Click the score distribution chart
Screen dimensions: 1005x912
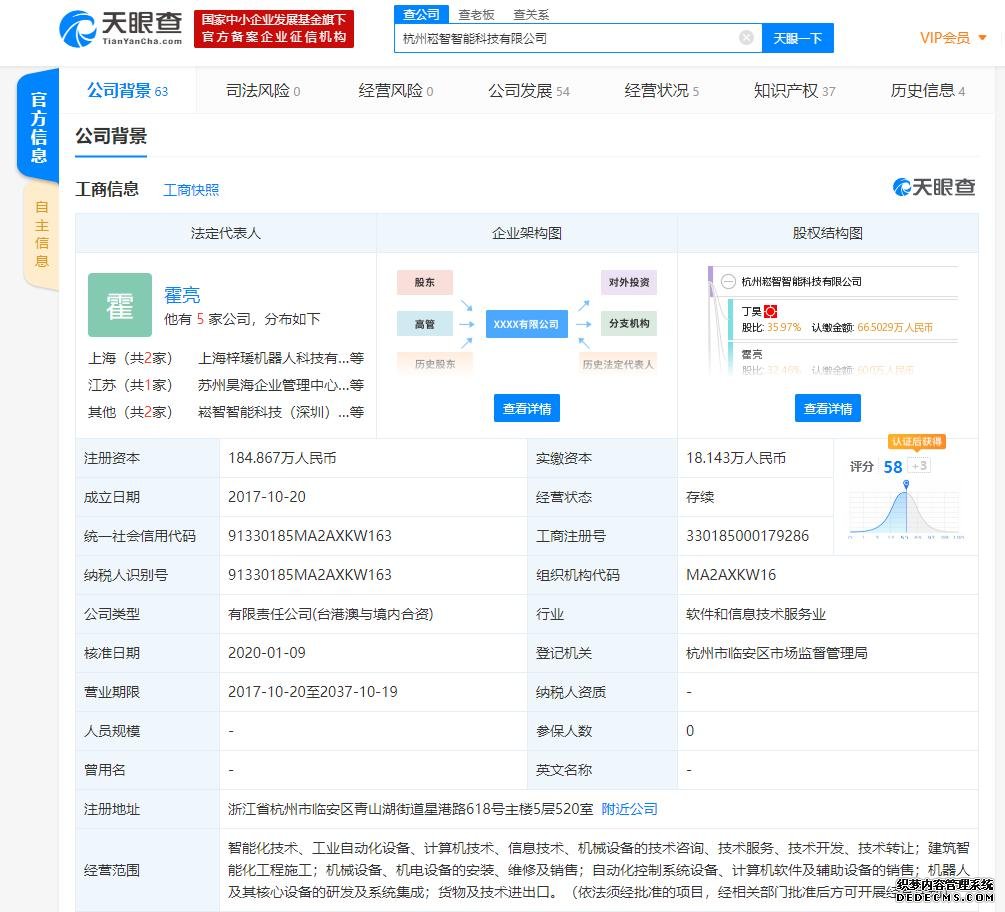[x=904, y=511]
